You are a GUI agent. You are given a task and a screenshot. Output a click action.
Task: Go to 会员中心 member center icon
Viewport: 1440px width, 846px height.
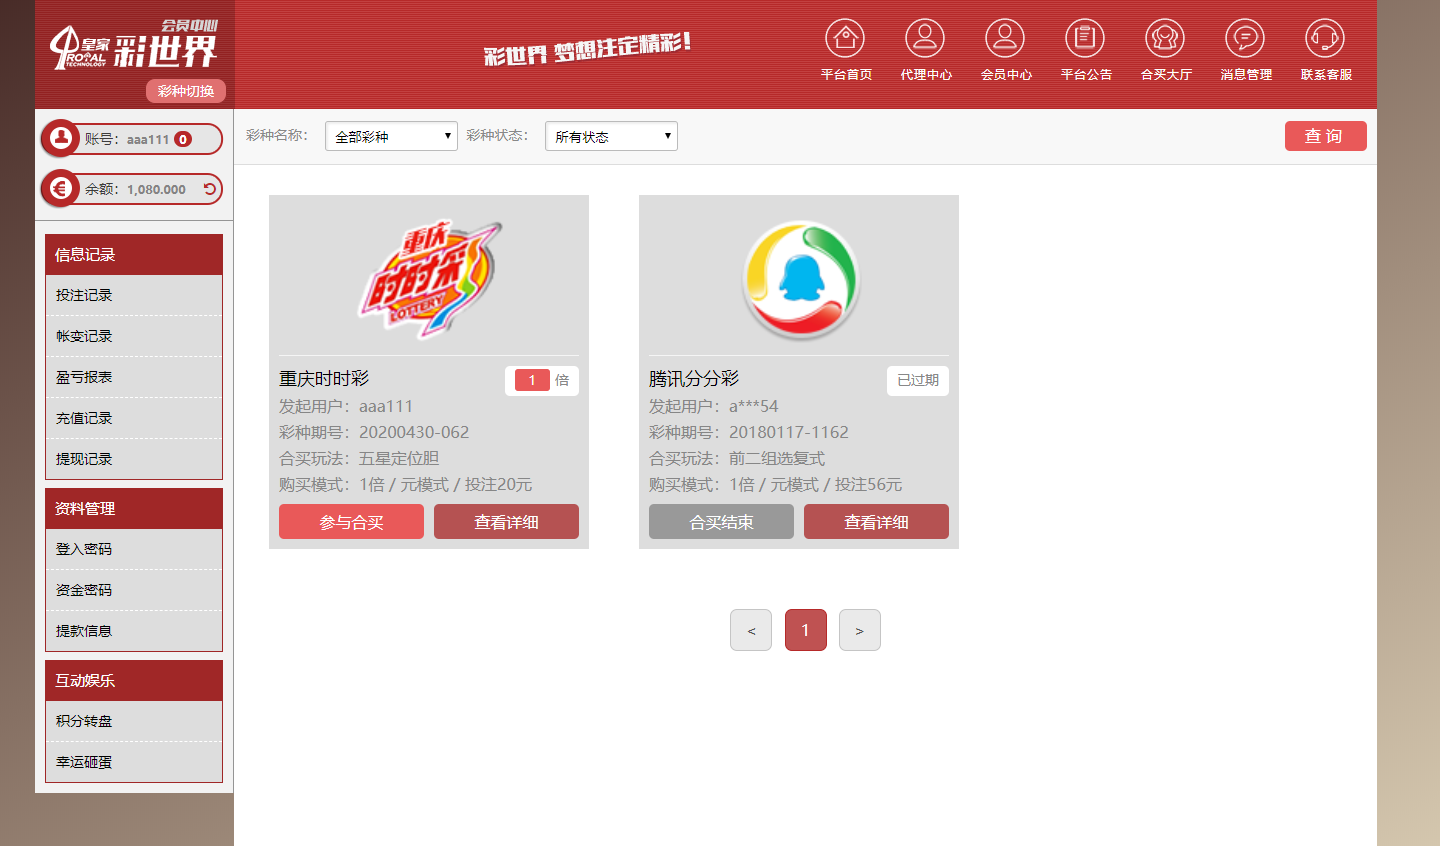(1005, 39)
